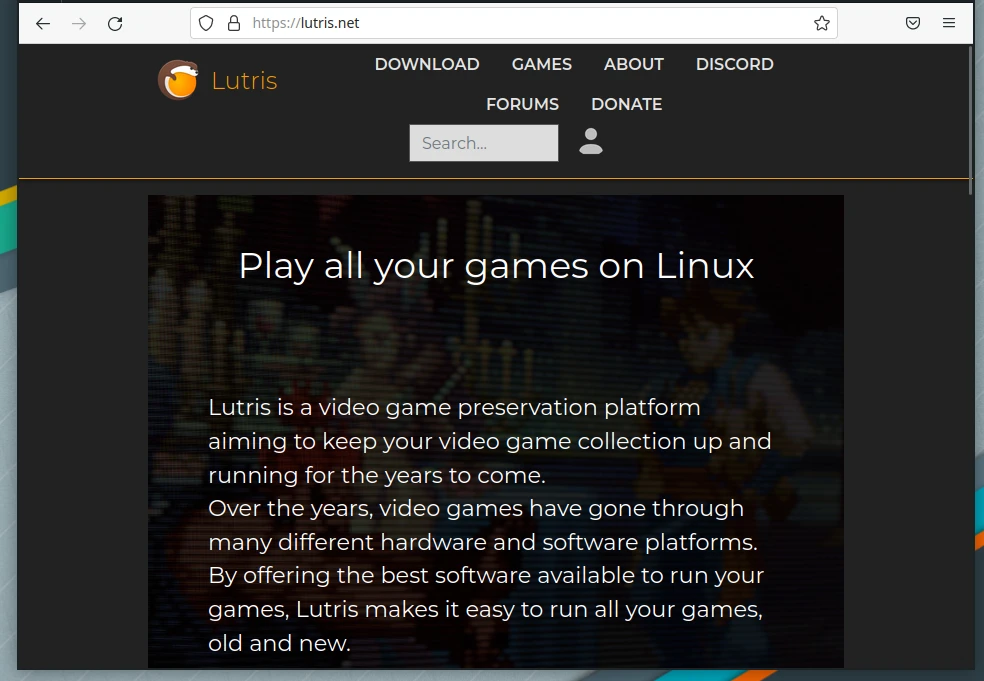Image resolution: width=984 pixels, height=681 pixels.
Task: Click the browser back arrow
Action: (x=43, y=24)
